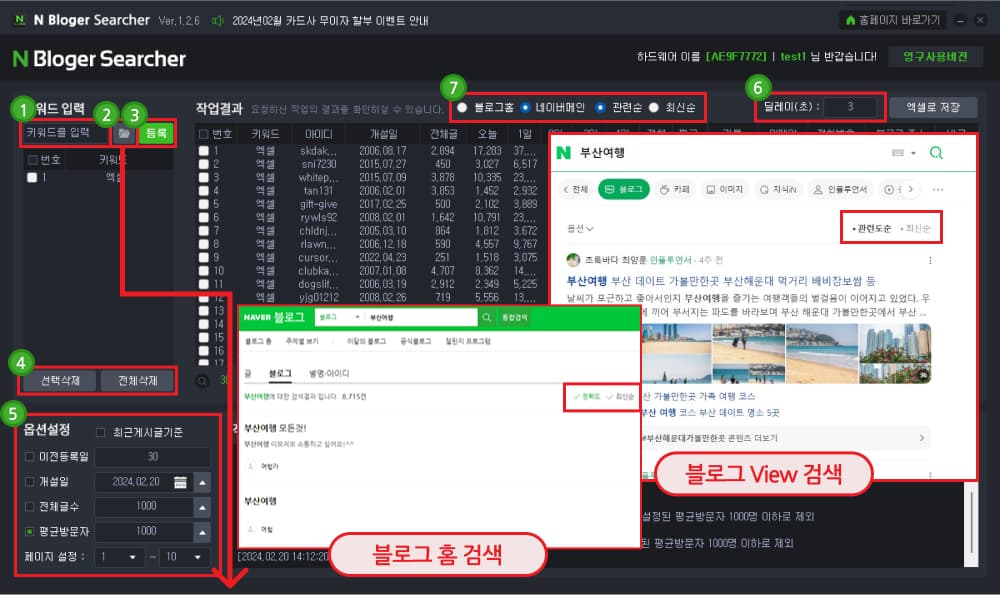1000x596 pixels.
Task: Click the green N Naver logo in search window
Action: point(563,153)
